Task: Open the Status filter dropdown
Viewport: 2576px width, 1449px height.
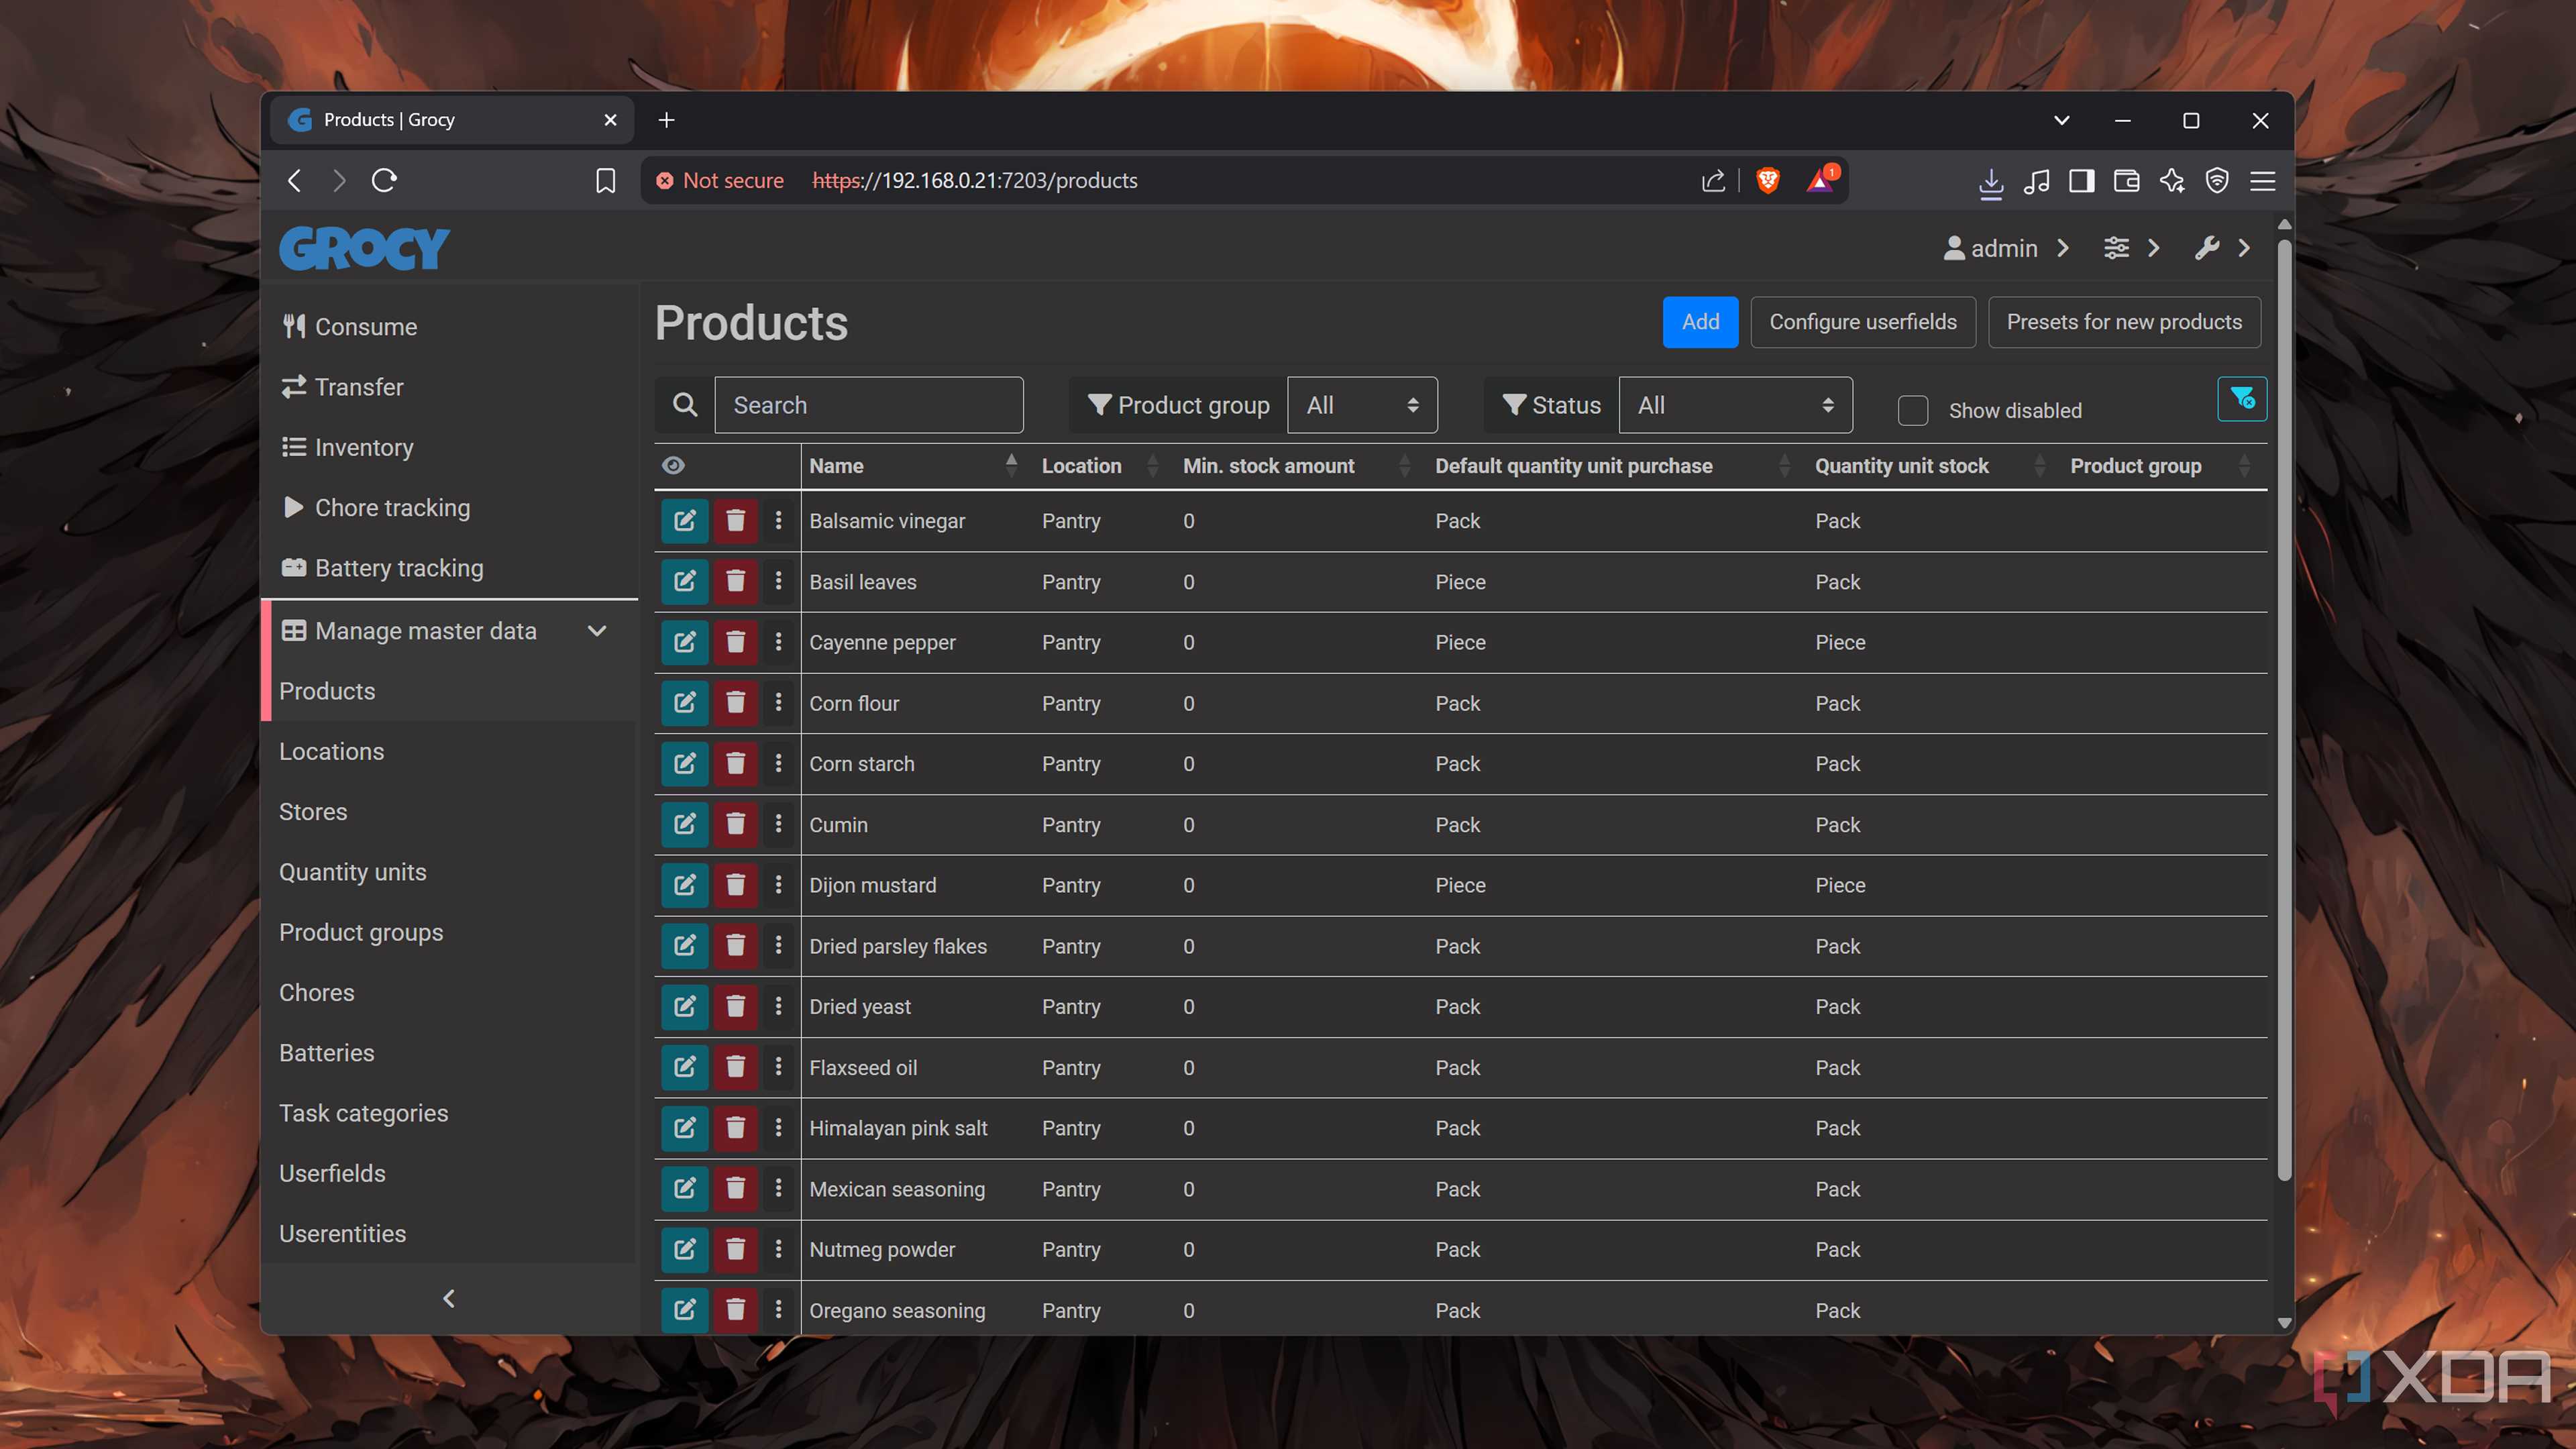Action: click(1735, 405)
